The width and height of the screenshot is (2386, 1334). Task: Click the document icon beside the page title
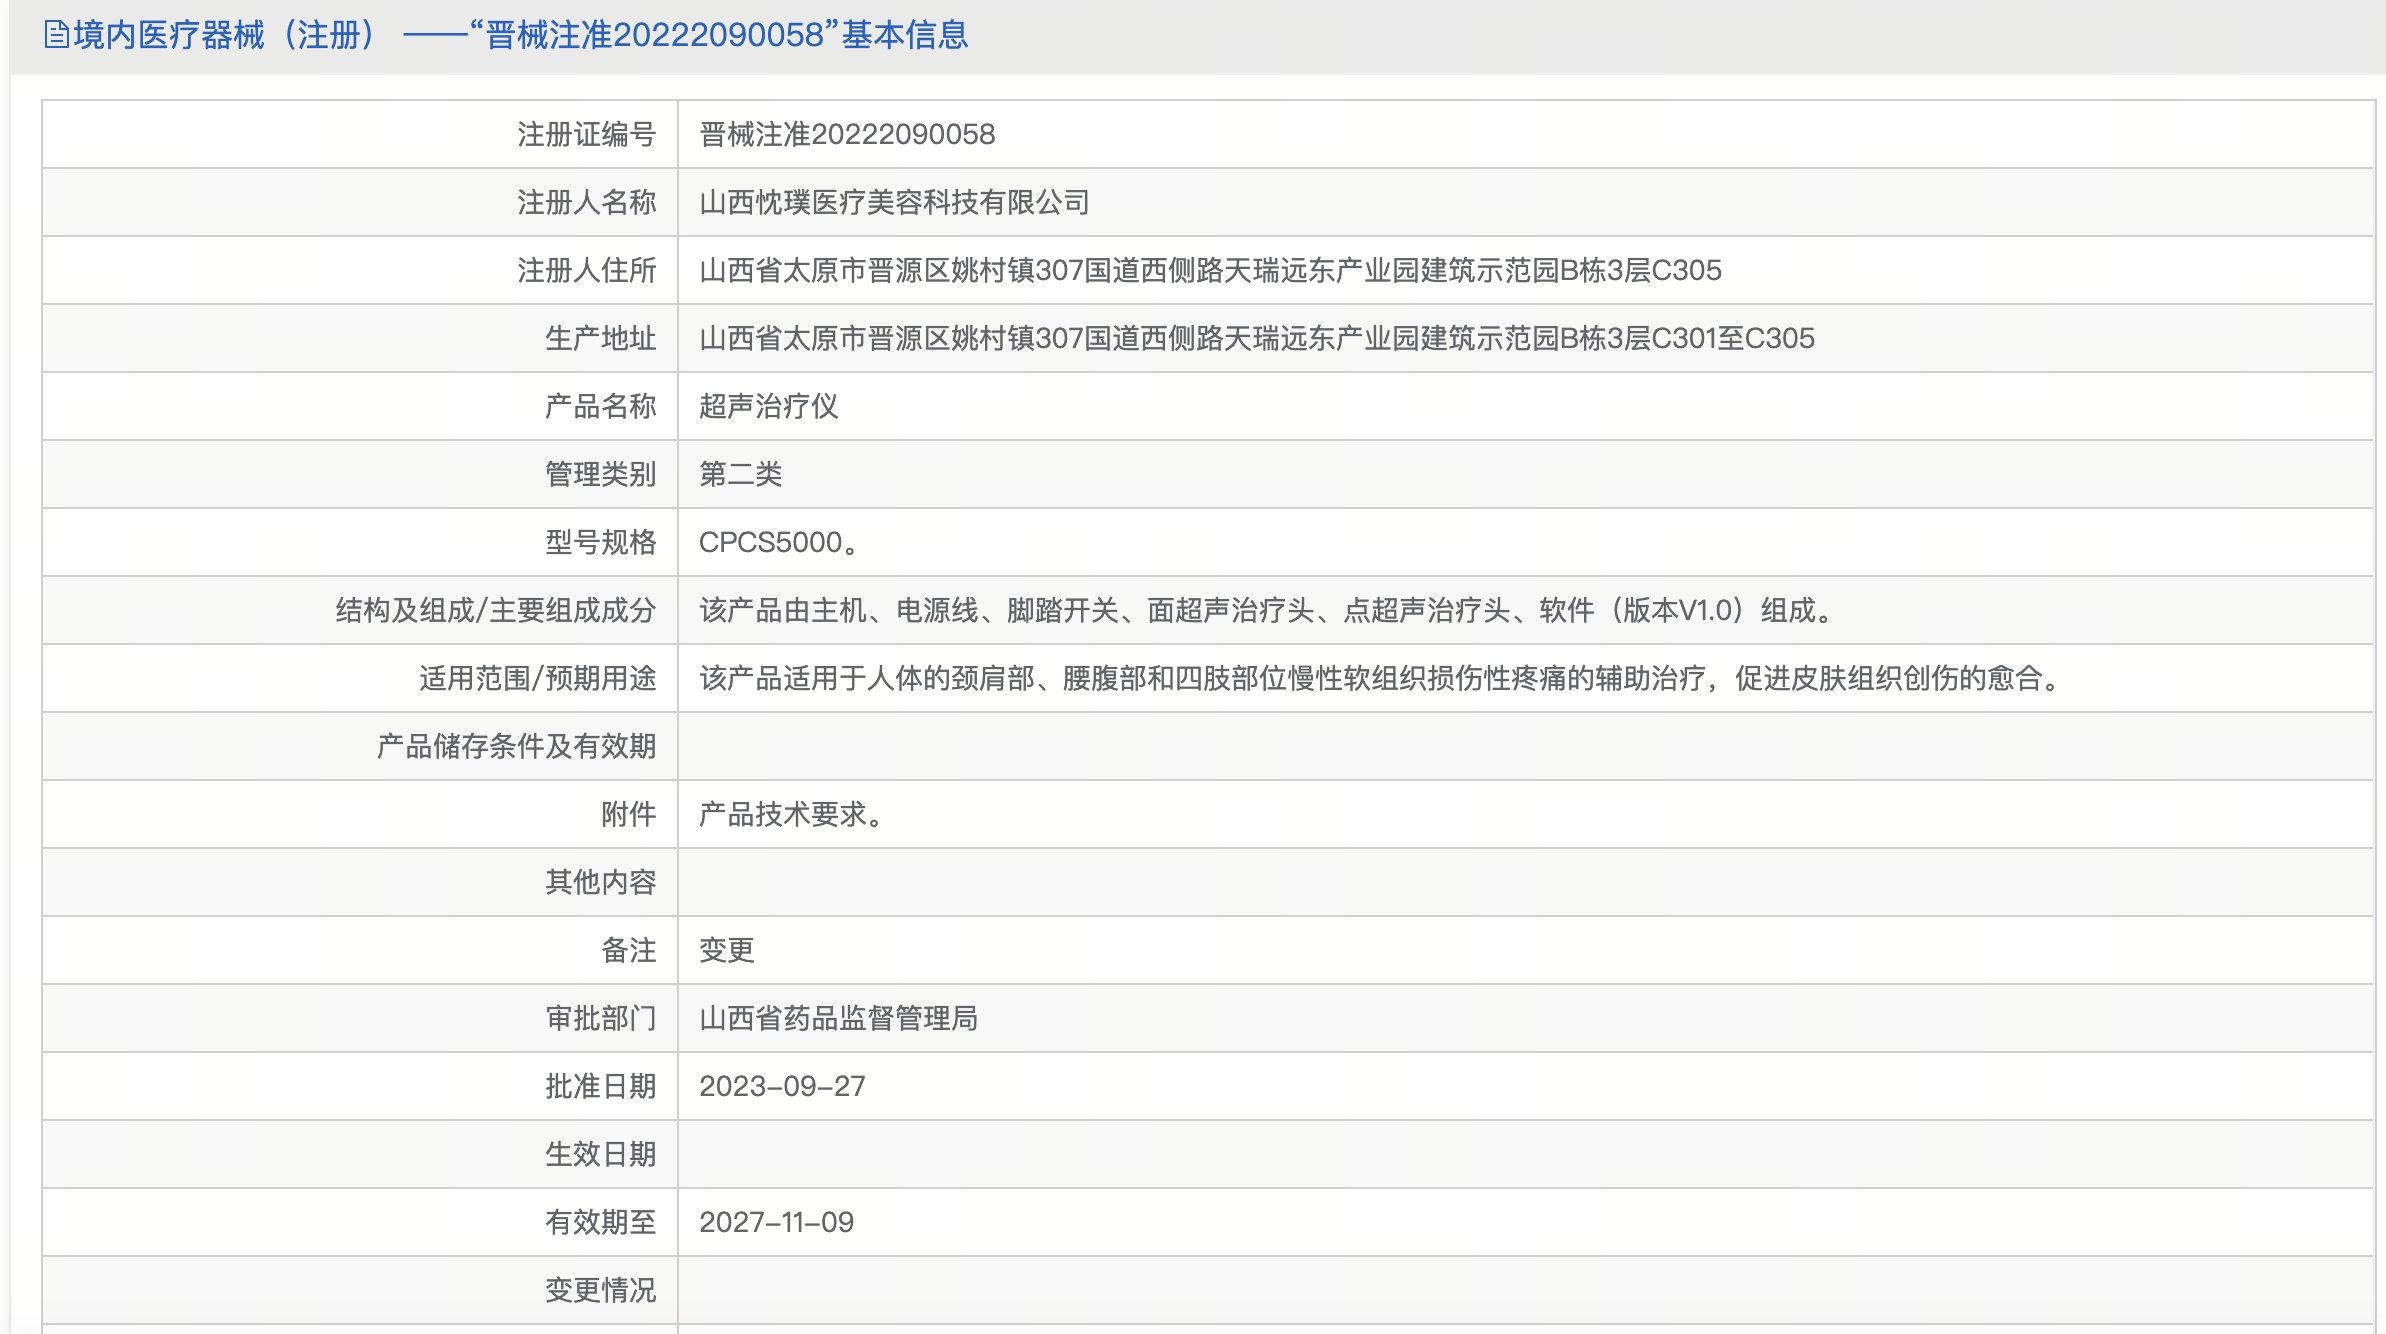point(57,35)
